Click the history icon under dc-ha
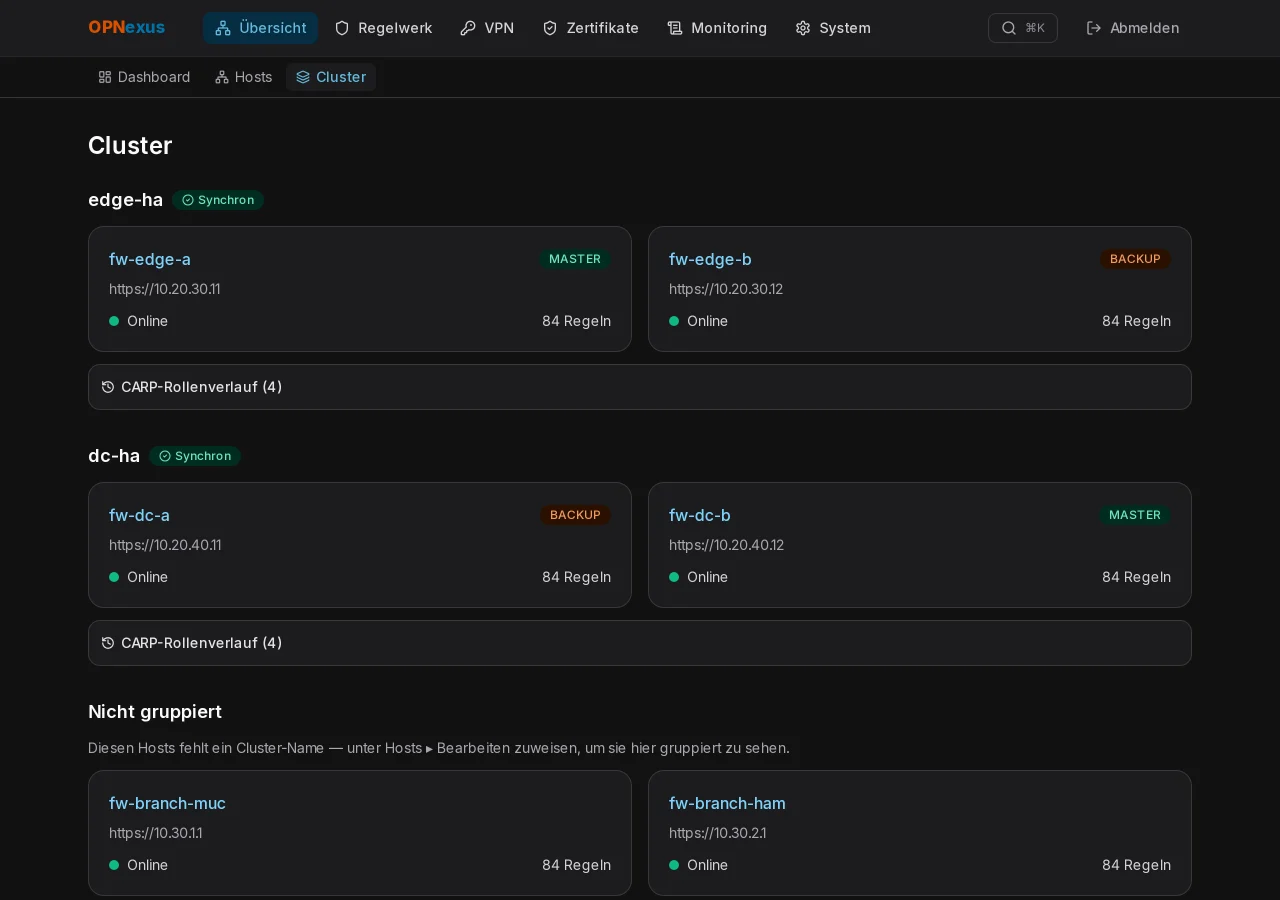The width and height of the screenshot is (1280, 900). [108, 643]
